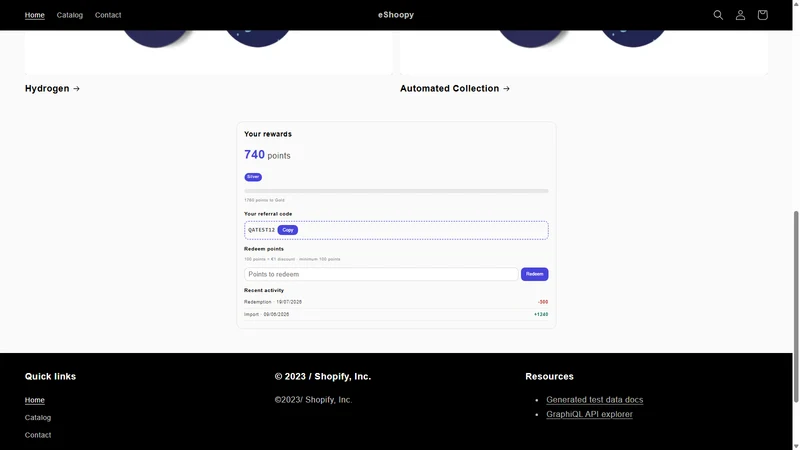Click the points to Gold label

pos(264,200)
